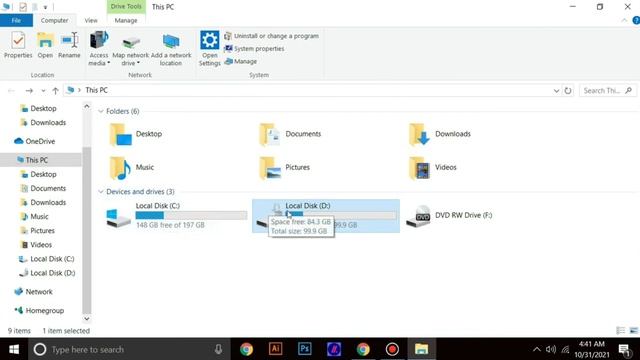Refresh the current folder view
This screenshot has height=360, width=640.
568,91
